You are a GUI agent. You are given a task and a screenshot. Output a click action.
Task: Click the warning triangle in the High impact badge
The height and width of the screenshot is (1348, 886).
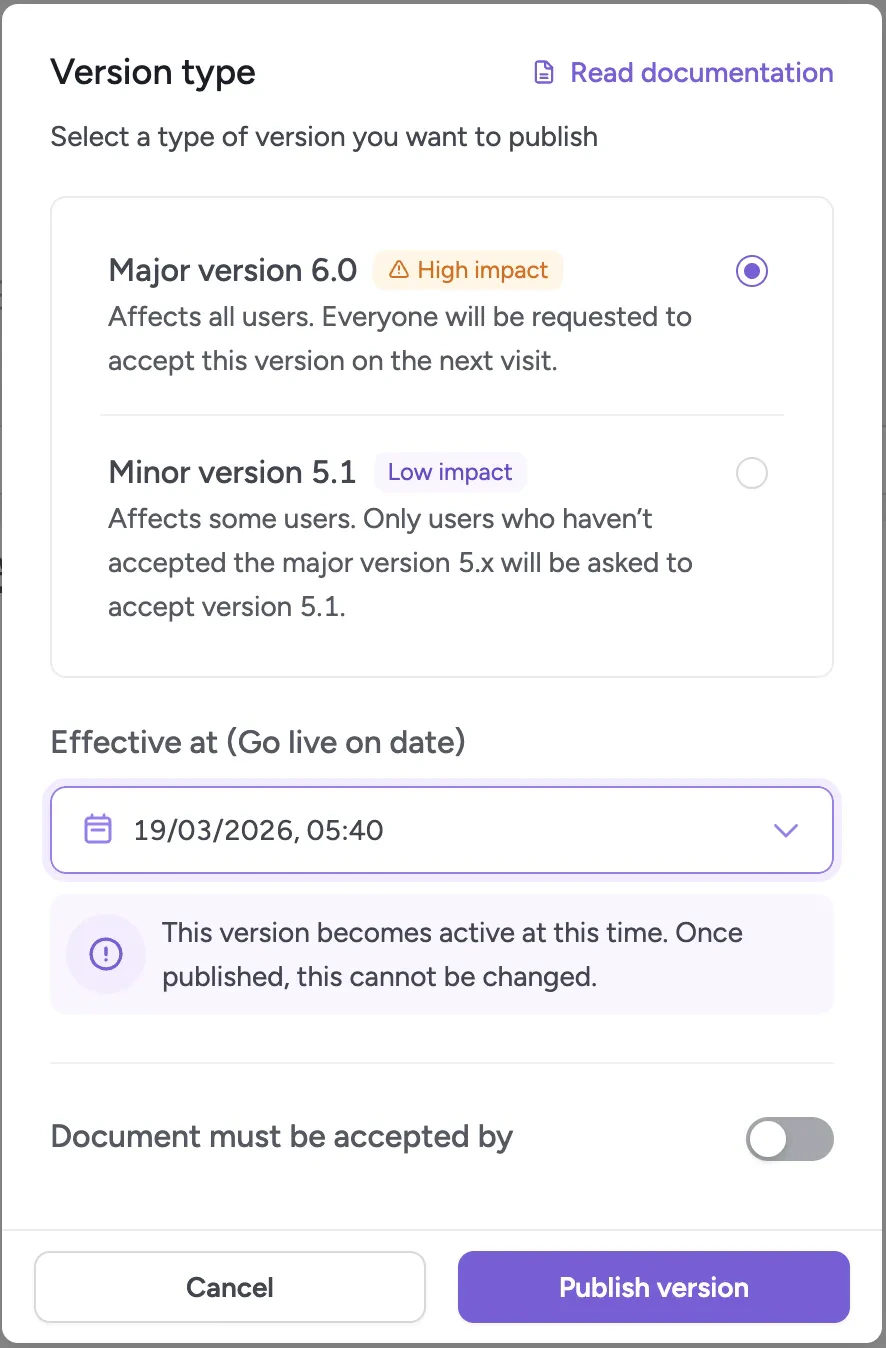point(400,270)
